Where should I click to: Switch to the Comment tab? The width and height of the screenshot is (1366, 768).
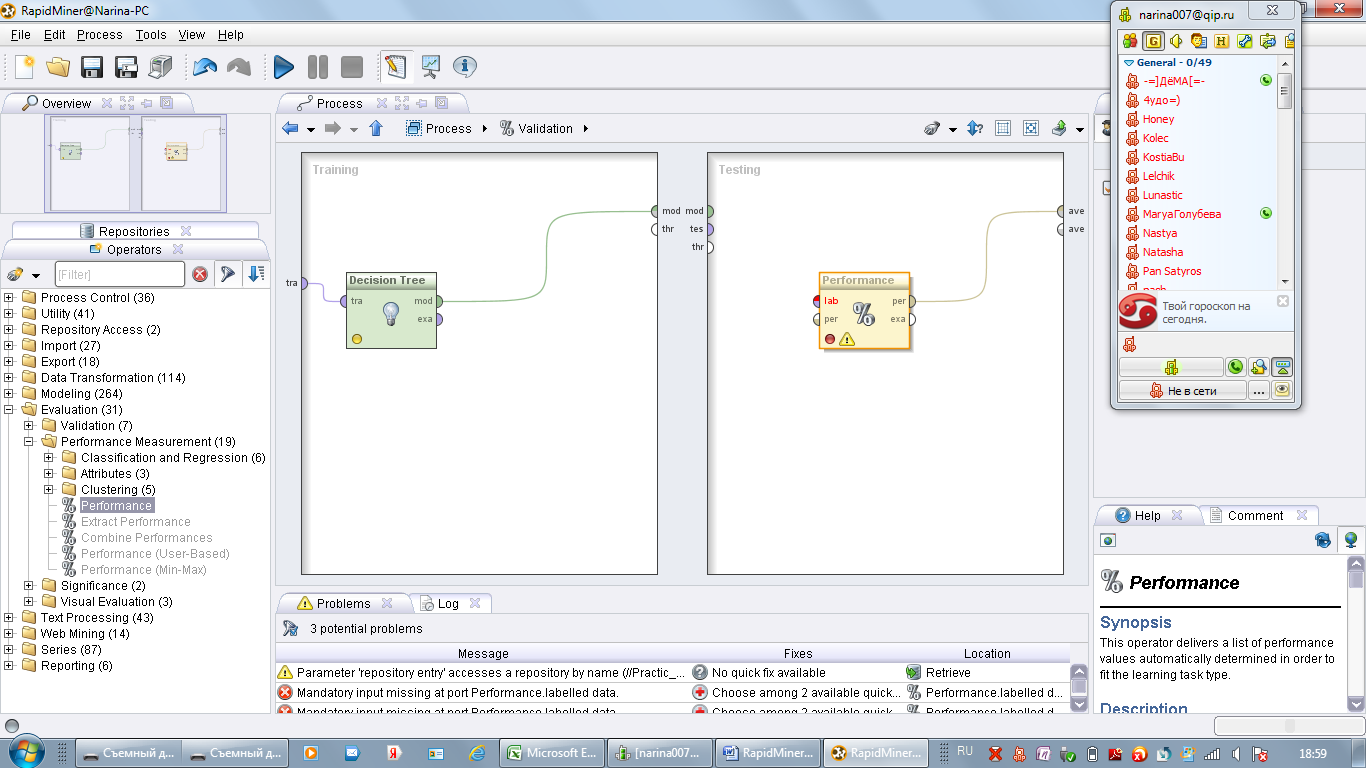1255,515
